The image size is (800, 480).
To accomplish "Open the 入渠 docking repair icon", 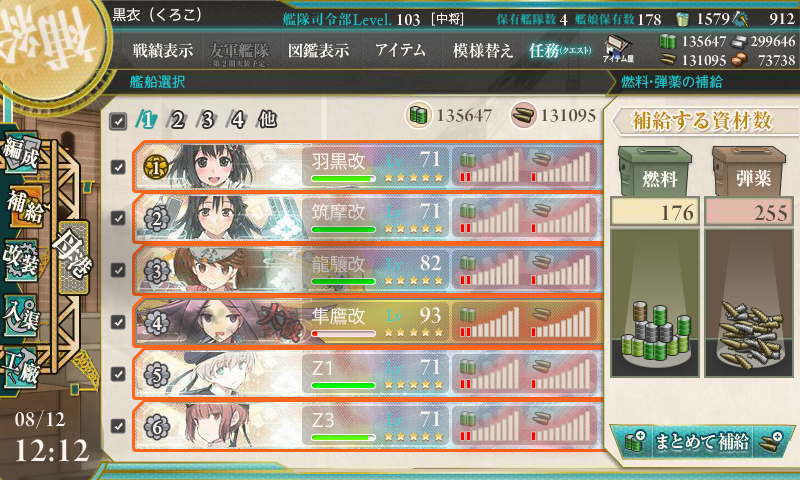I will coord(21,315).
